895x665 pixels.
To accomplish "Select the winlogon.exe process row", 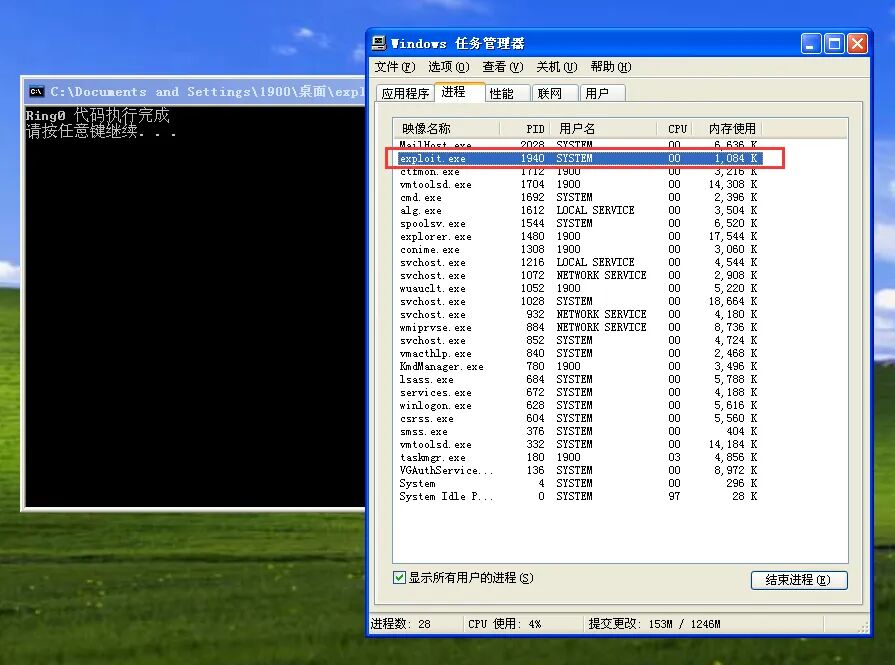I will (579, 405).
